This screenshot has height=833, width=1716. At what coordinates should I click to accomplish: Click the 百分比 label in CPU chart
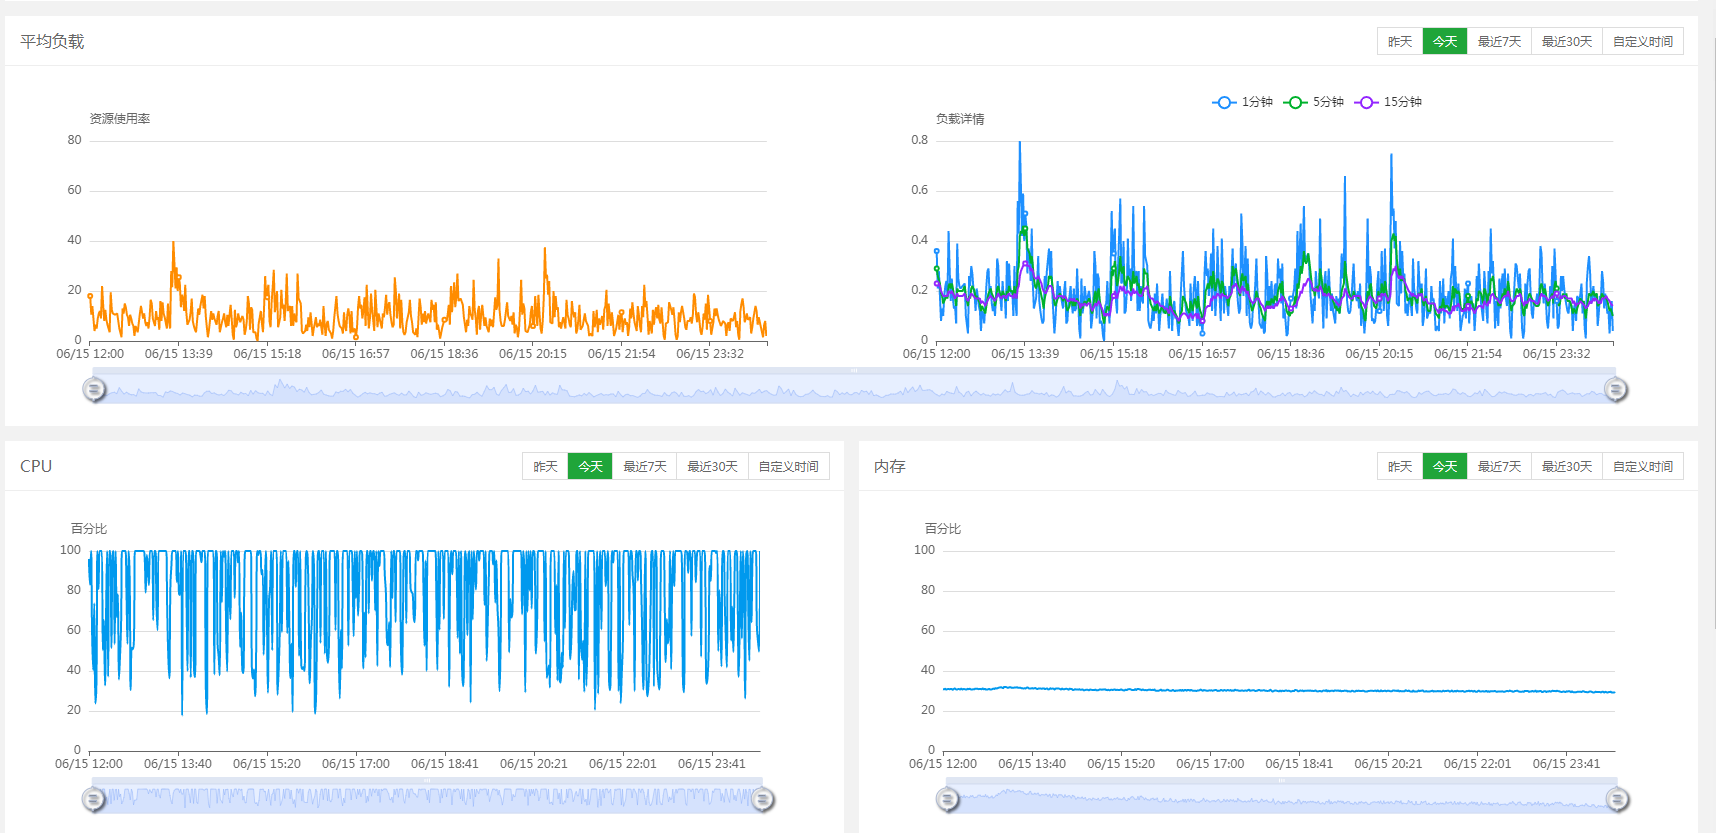89,528
